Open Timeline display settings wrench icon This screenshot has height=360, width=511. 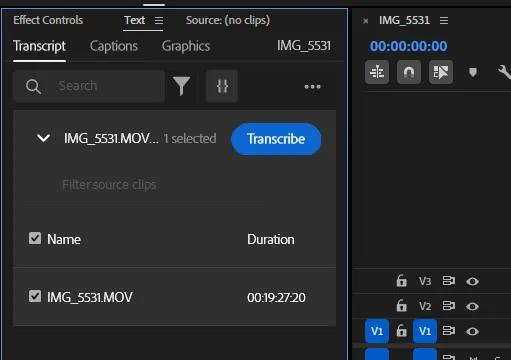point(504,72)
